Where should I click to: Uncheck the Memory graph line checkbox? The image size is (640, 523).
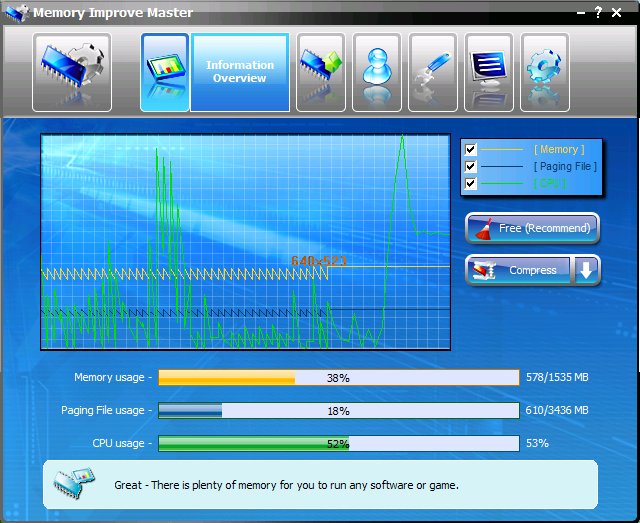(471, 149)
